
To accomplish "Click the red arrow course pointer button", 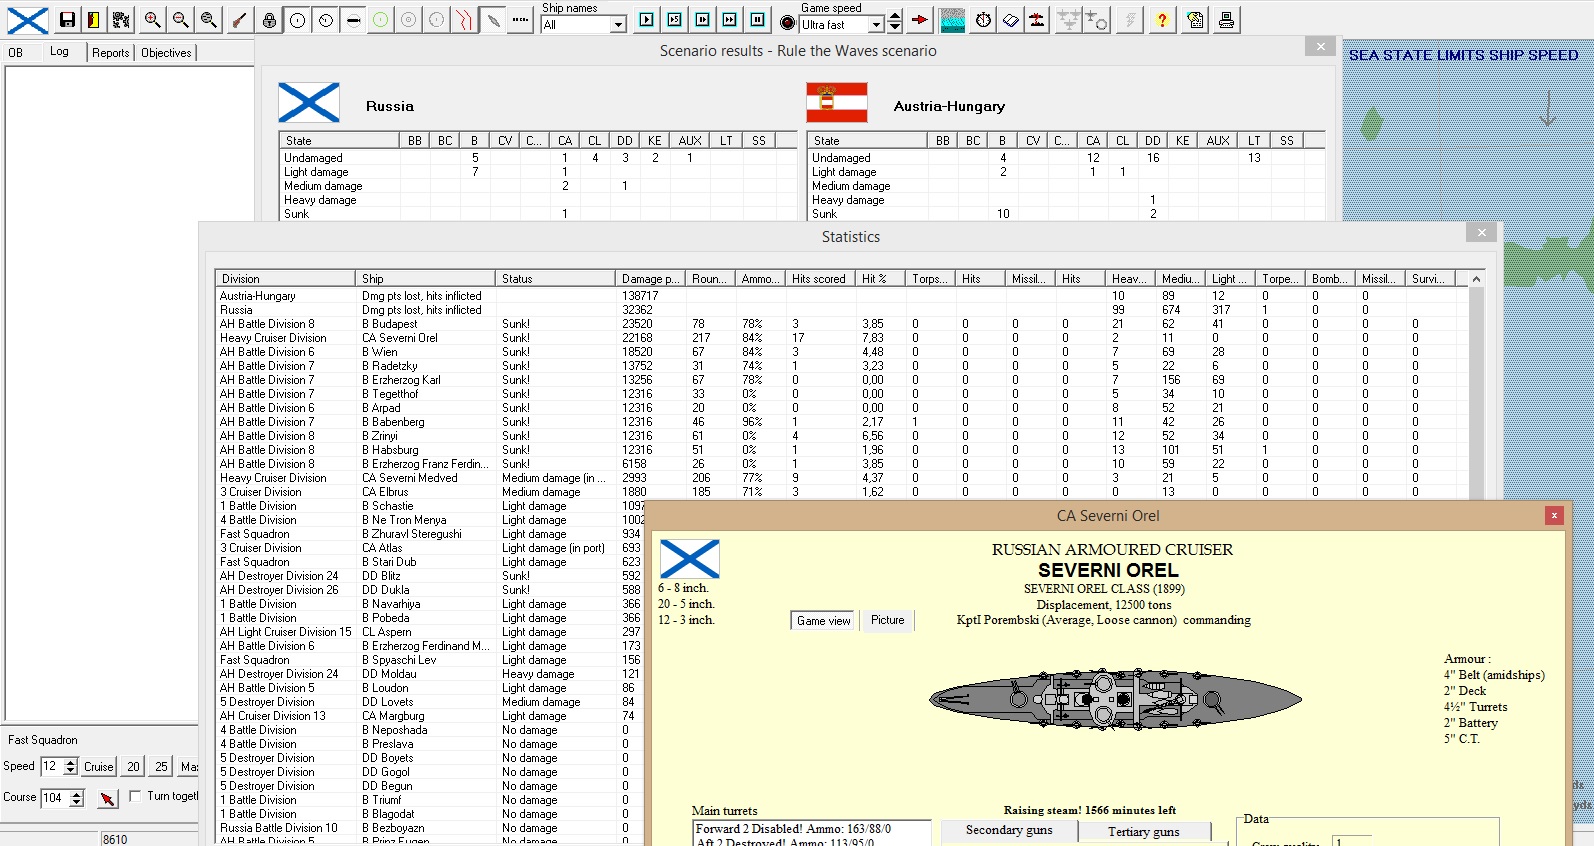I will [108, 798].
